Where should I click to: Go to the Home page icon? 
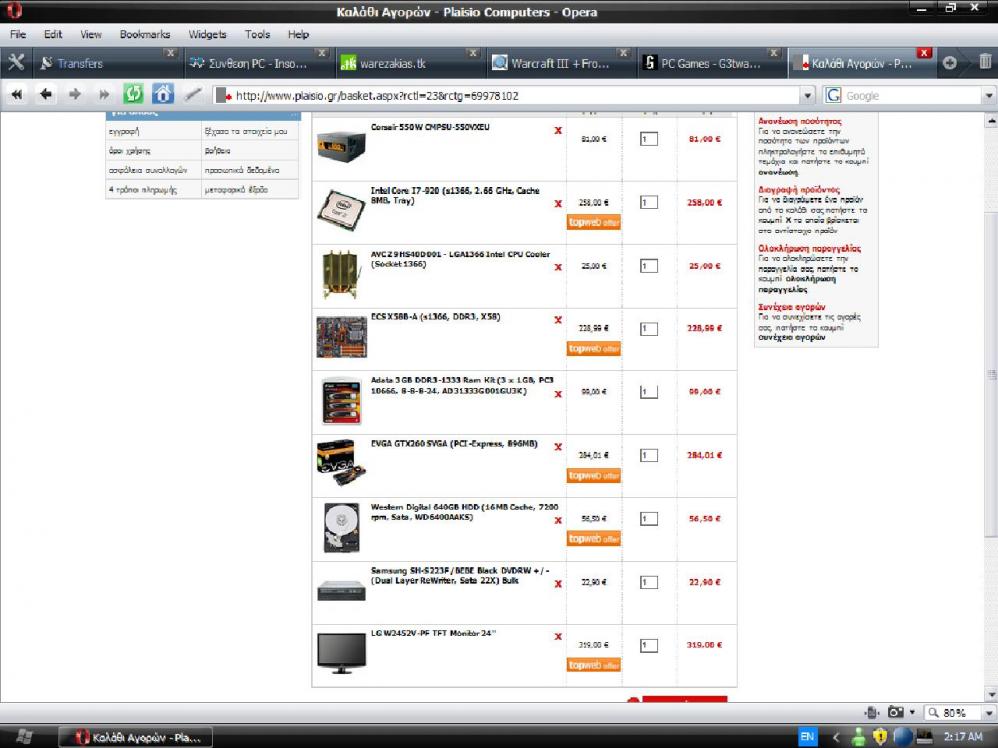162,94
